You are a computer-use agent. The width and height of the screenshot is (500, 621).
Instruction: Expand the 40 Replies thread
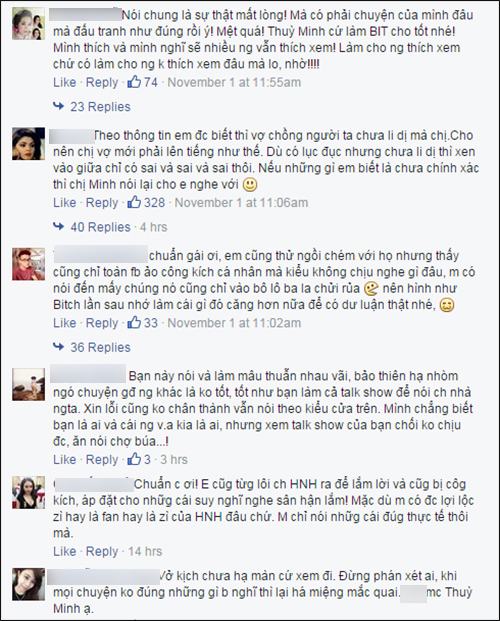pyautogui.click(x=100, y=227)
